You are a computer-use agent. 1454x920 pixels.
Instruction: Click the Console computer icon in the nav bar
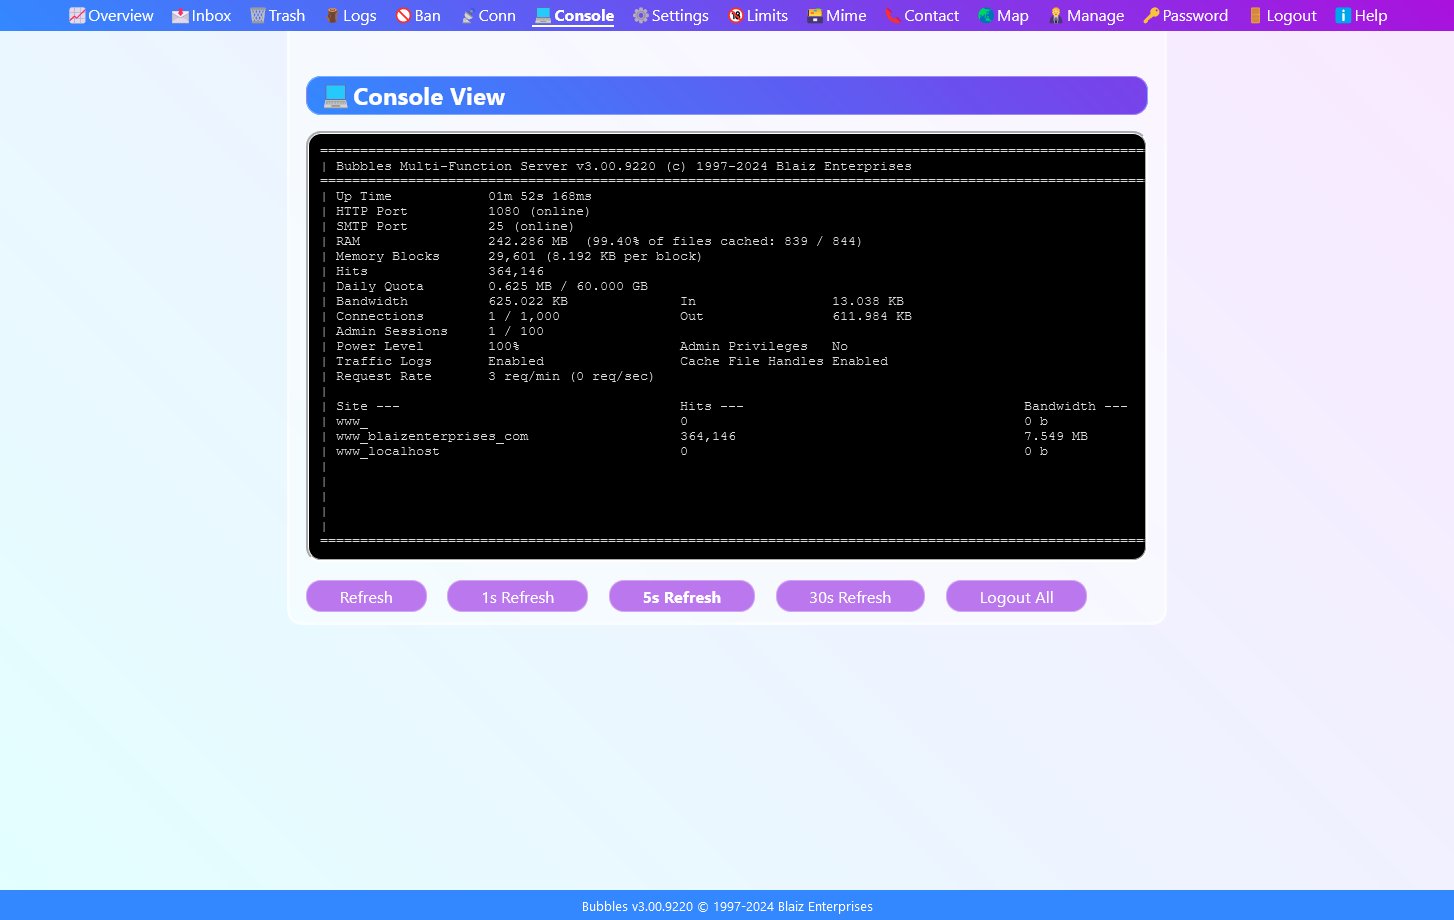point(542,16)
